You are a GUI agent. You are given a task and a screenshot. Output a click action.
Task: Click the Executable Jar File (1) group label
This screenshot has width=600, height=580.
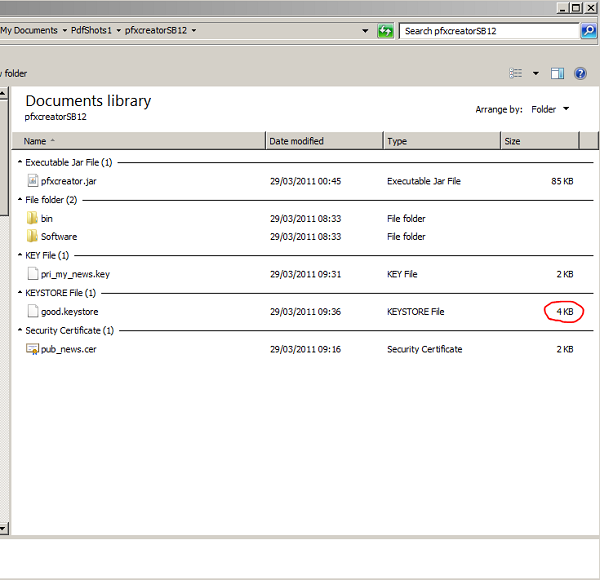(x=68, y=163)
